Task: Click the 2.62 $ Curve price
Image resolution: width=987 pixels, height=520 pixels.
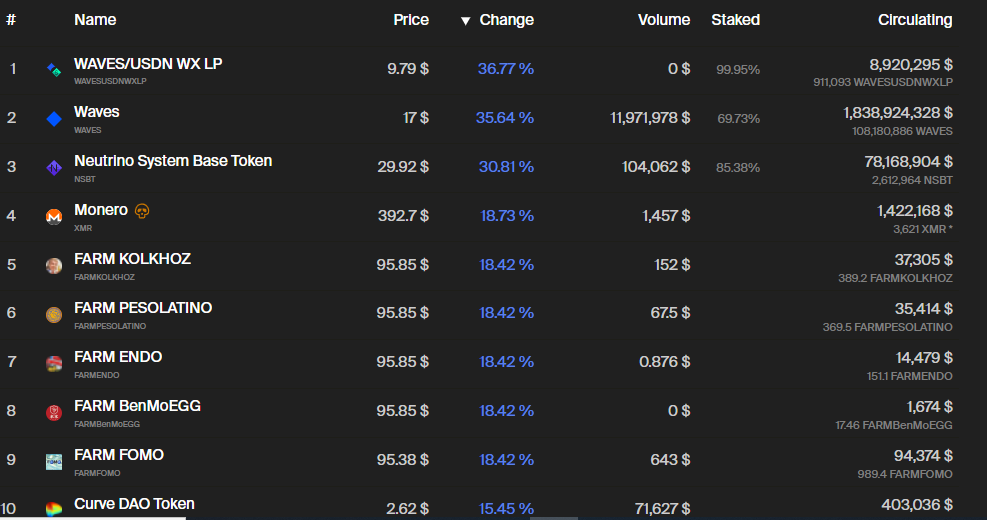Action: (x=408, y=509)
